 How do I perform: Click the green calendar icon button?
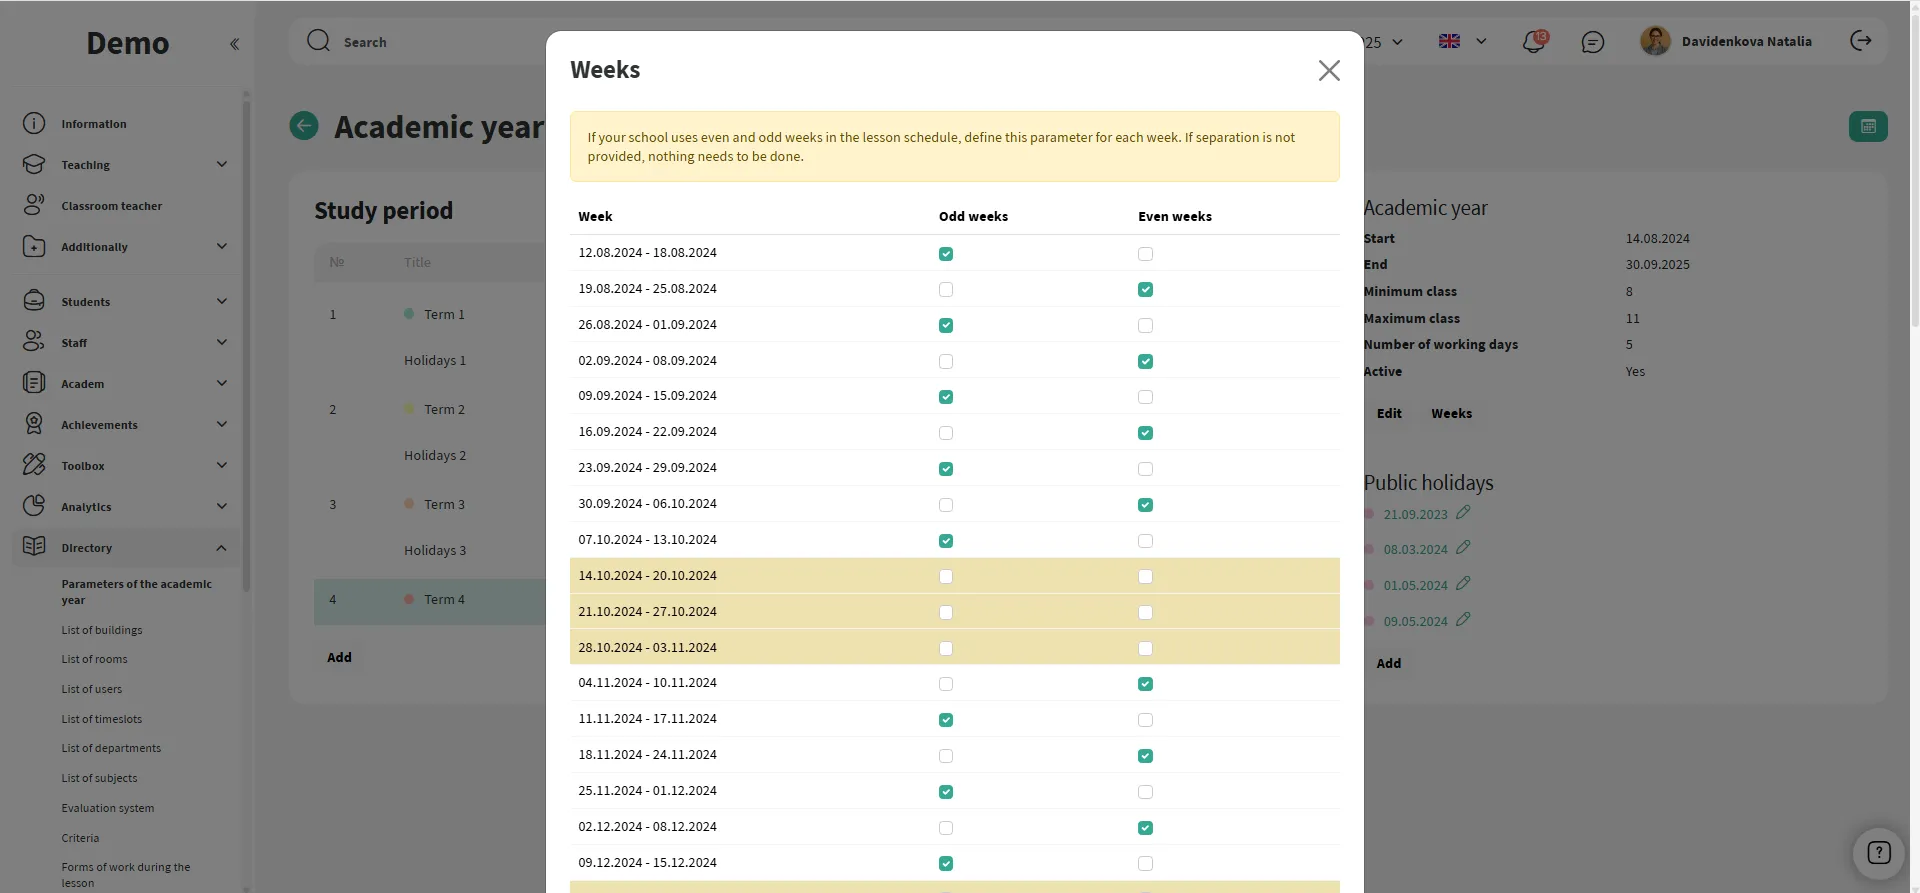coord(1867,126)
